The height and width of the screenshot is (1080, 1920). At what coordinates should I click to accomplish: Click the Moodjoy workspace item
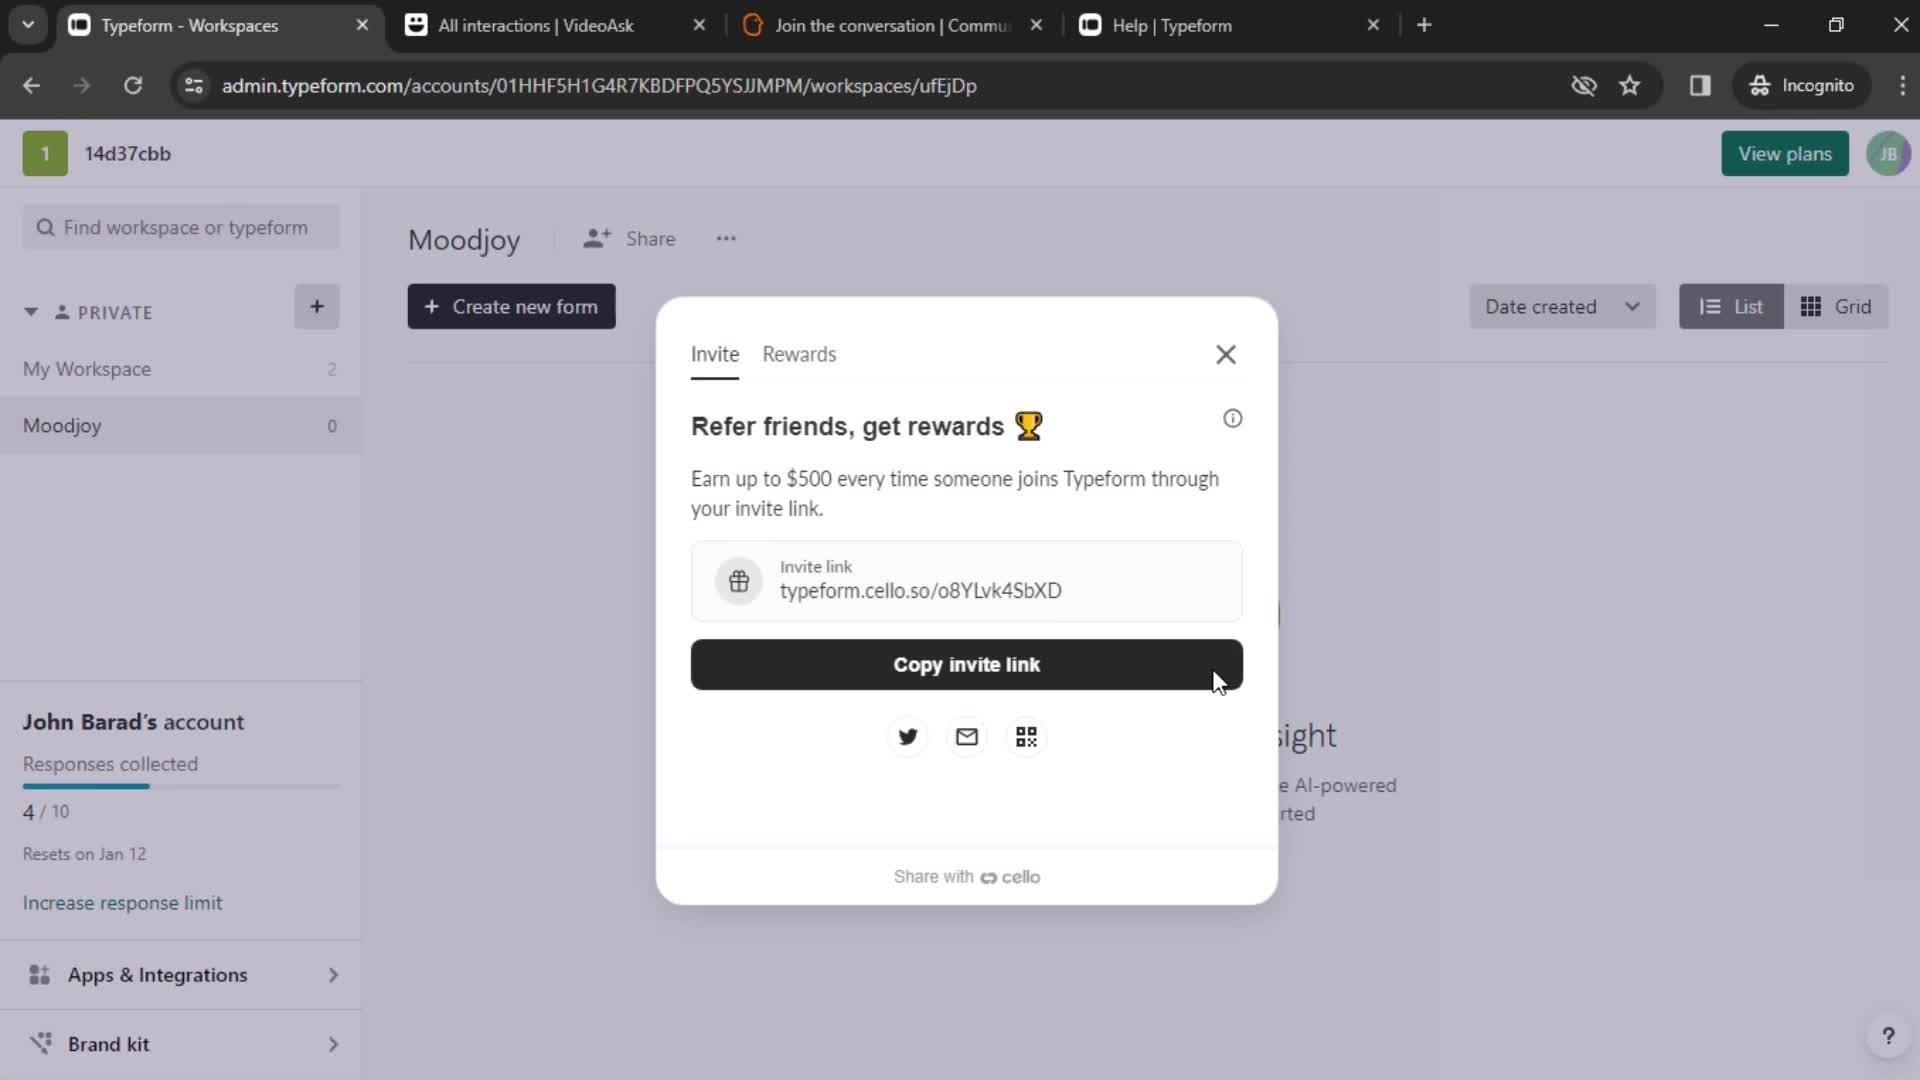pos(61,425)
